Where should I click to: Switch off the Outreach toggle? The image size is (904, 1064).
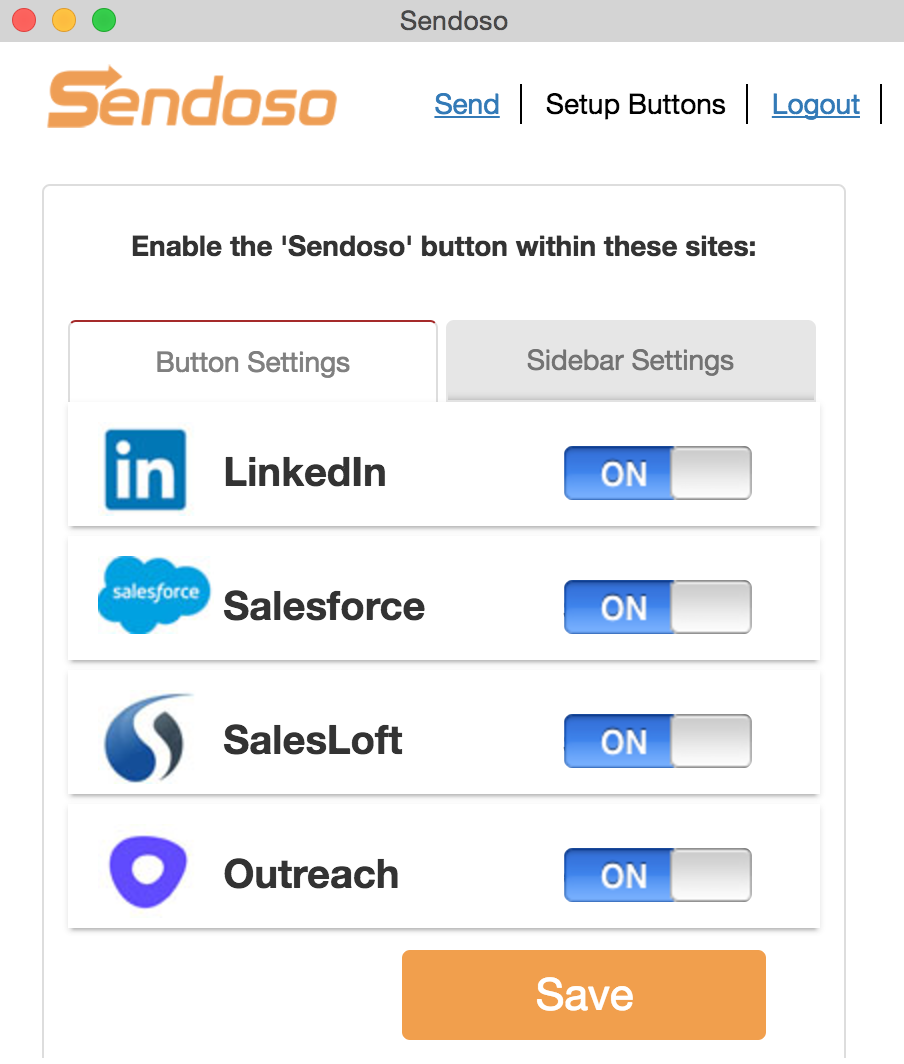click(657, 875)
